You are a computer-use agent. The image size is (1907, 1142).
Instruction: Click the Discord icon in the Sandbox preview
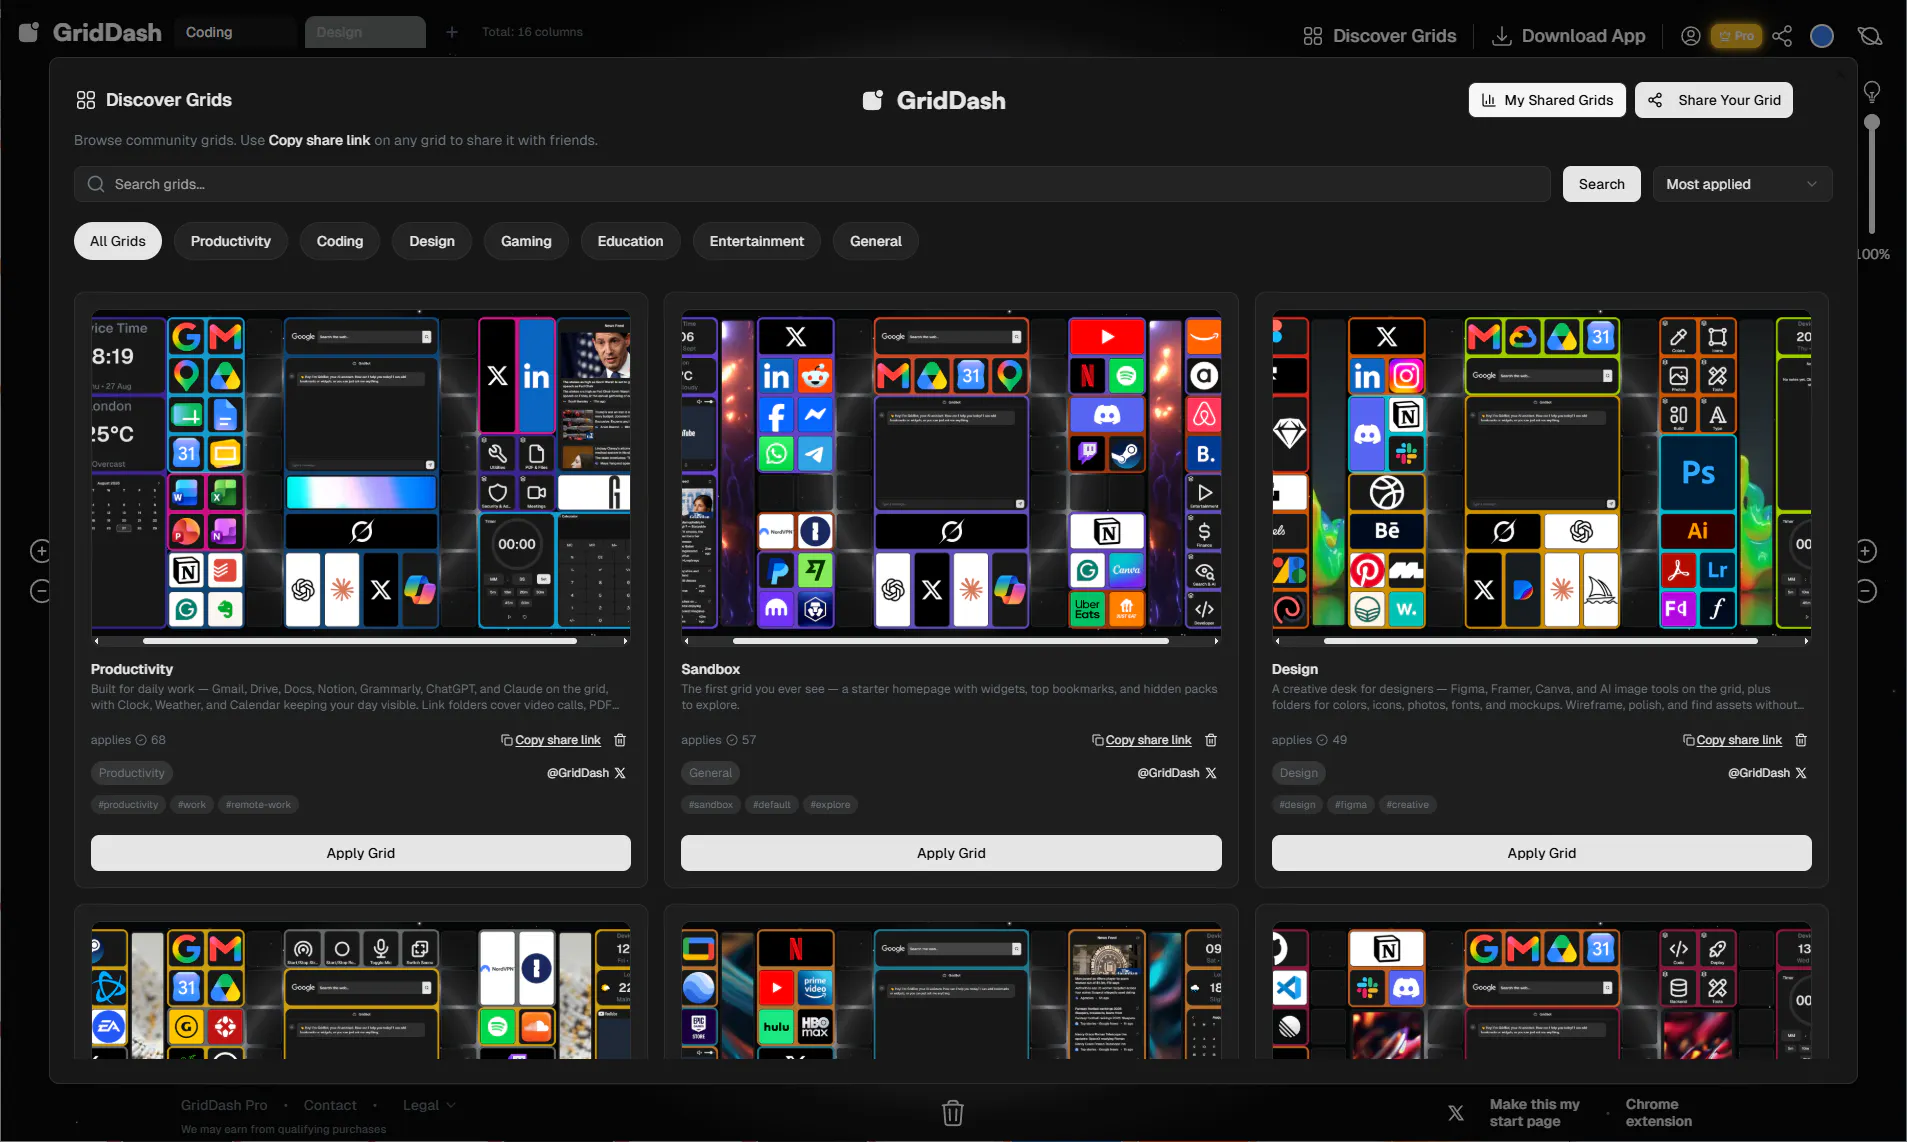pyautogui.click(x=1107, y=414)
